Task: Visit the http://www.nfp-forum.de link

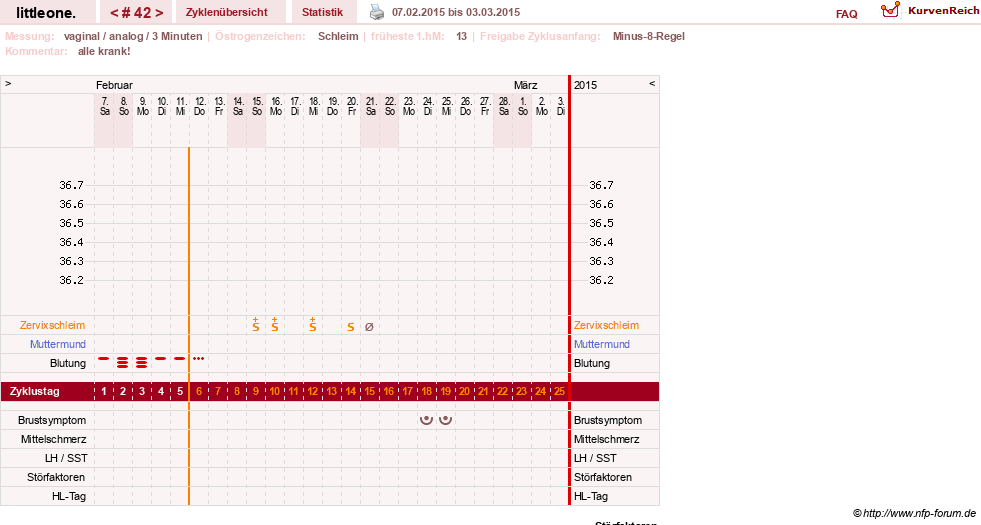Action: pyautogui.click(x=919, y=513)
